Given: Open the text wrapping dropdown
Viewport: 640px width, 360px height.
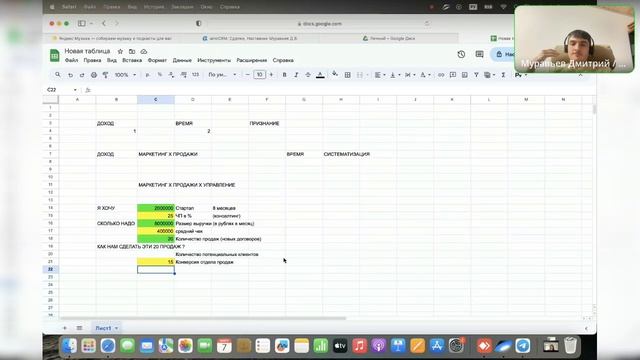Looking at the screenshot, I should (409, 75).
